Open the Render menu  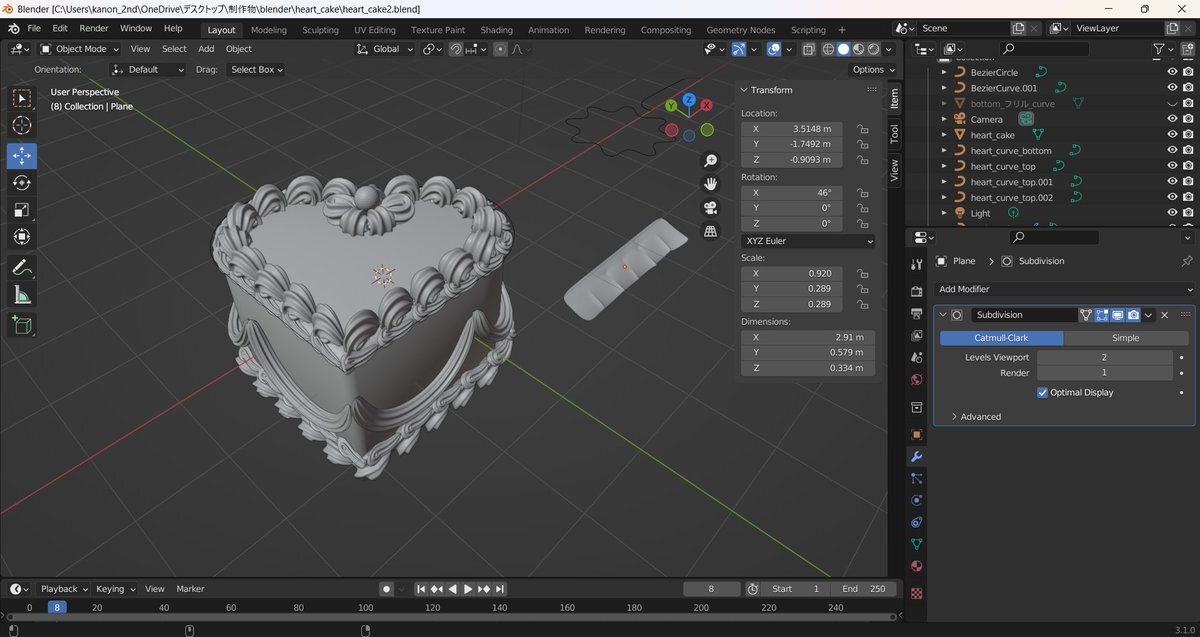[x=94, y=29]
